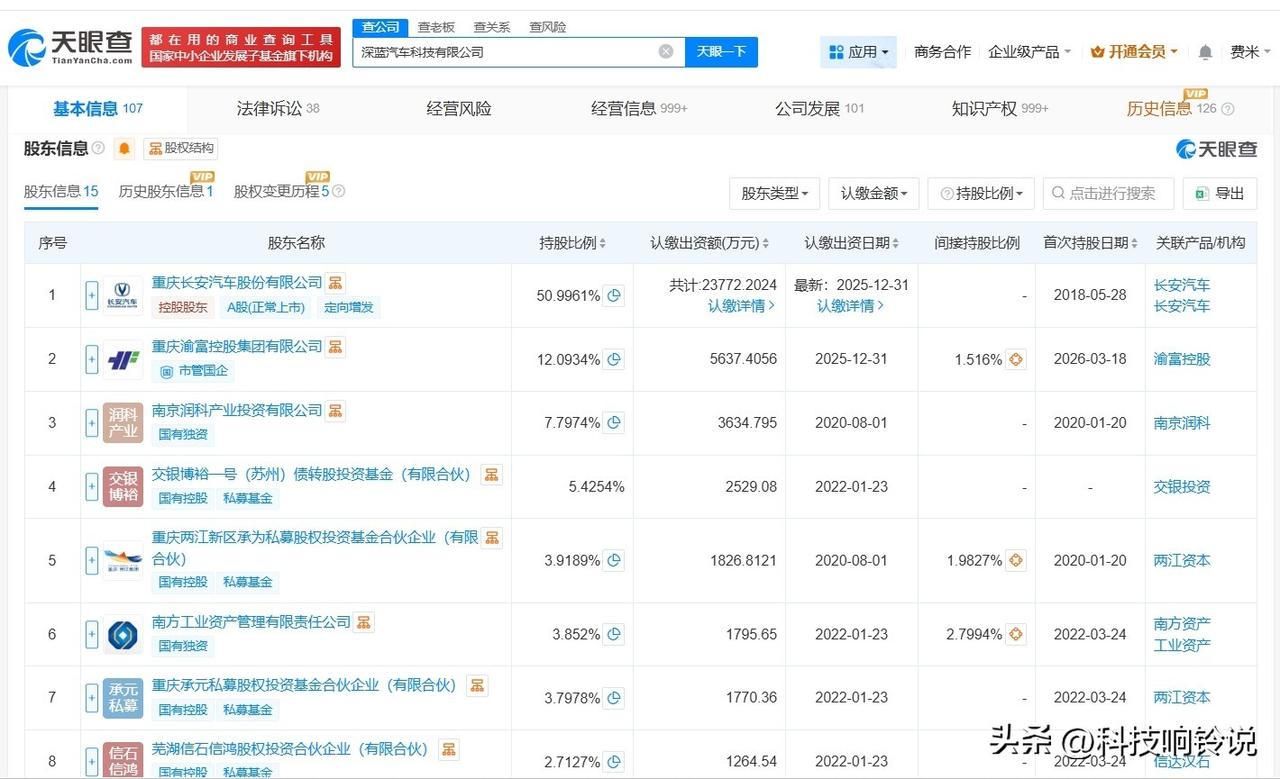Click the 点击进行搜索 shareholder search field

[1108, 193]
